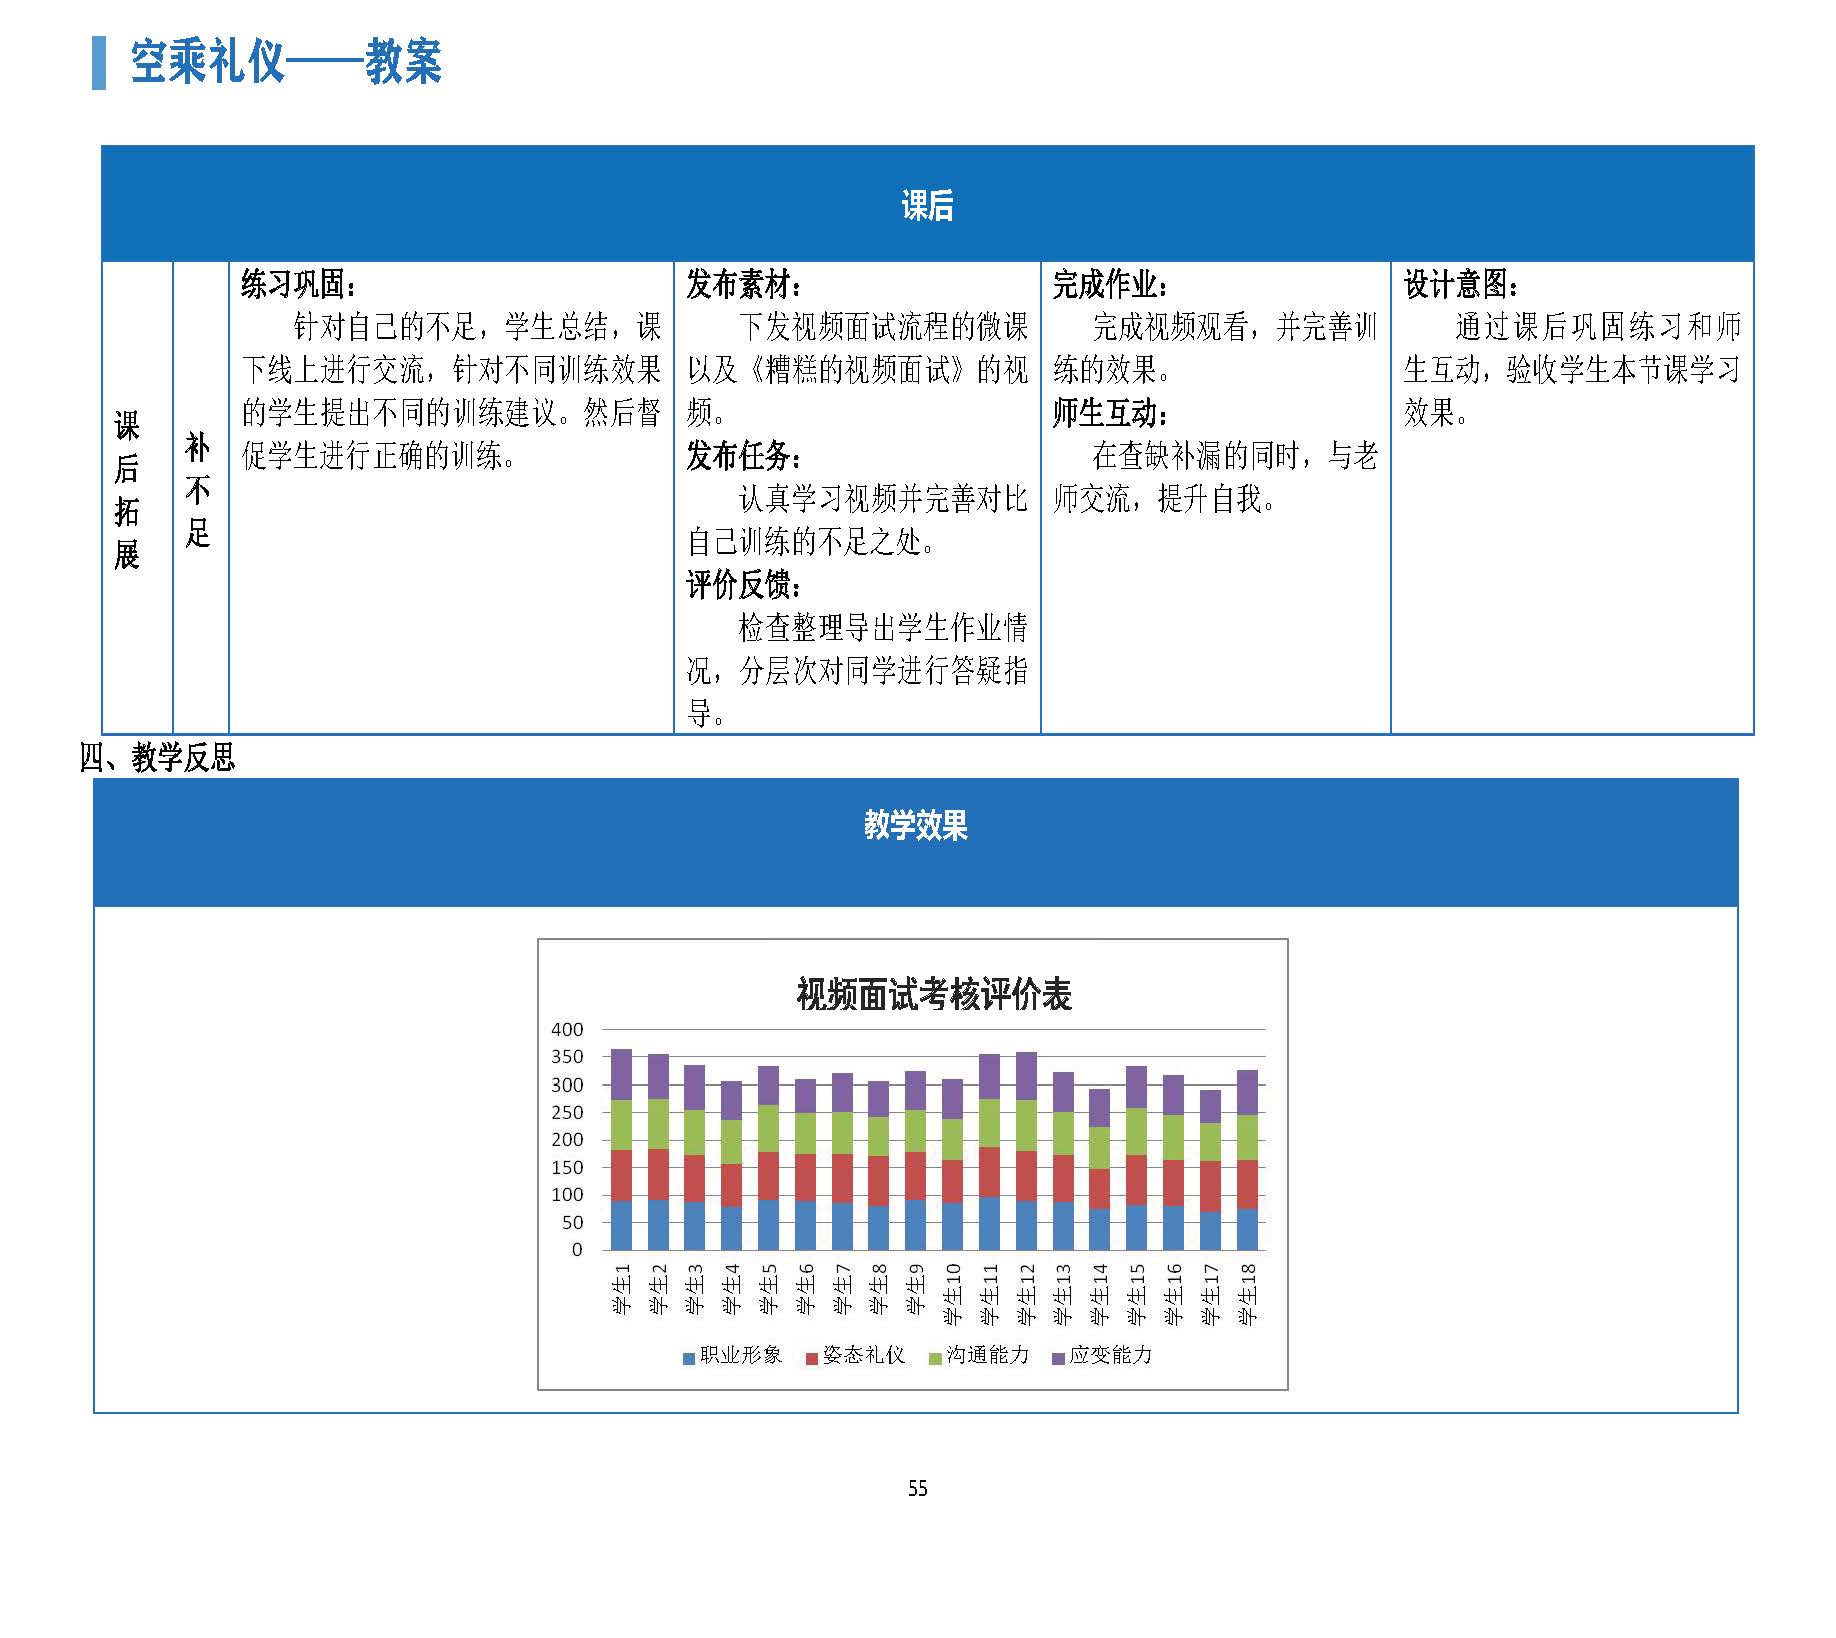Select the heading 师生互动：
The width and height of the screenshot is (1836, 1638).
coord(1111,413)
